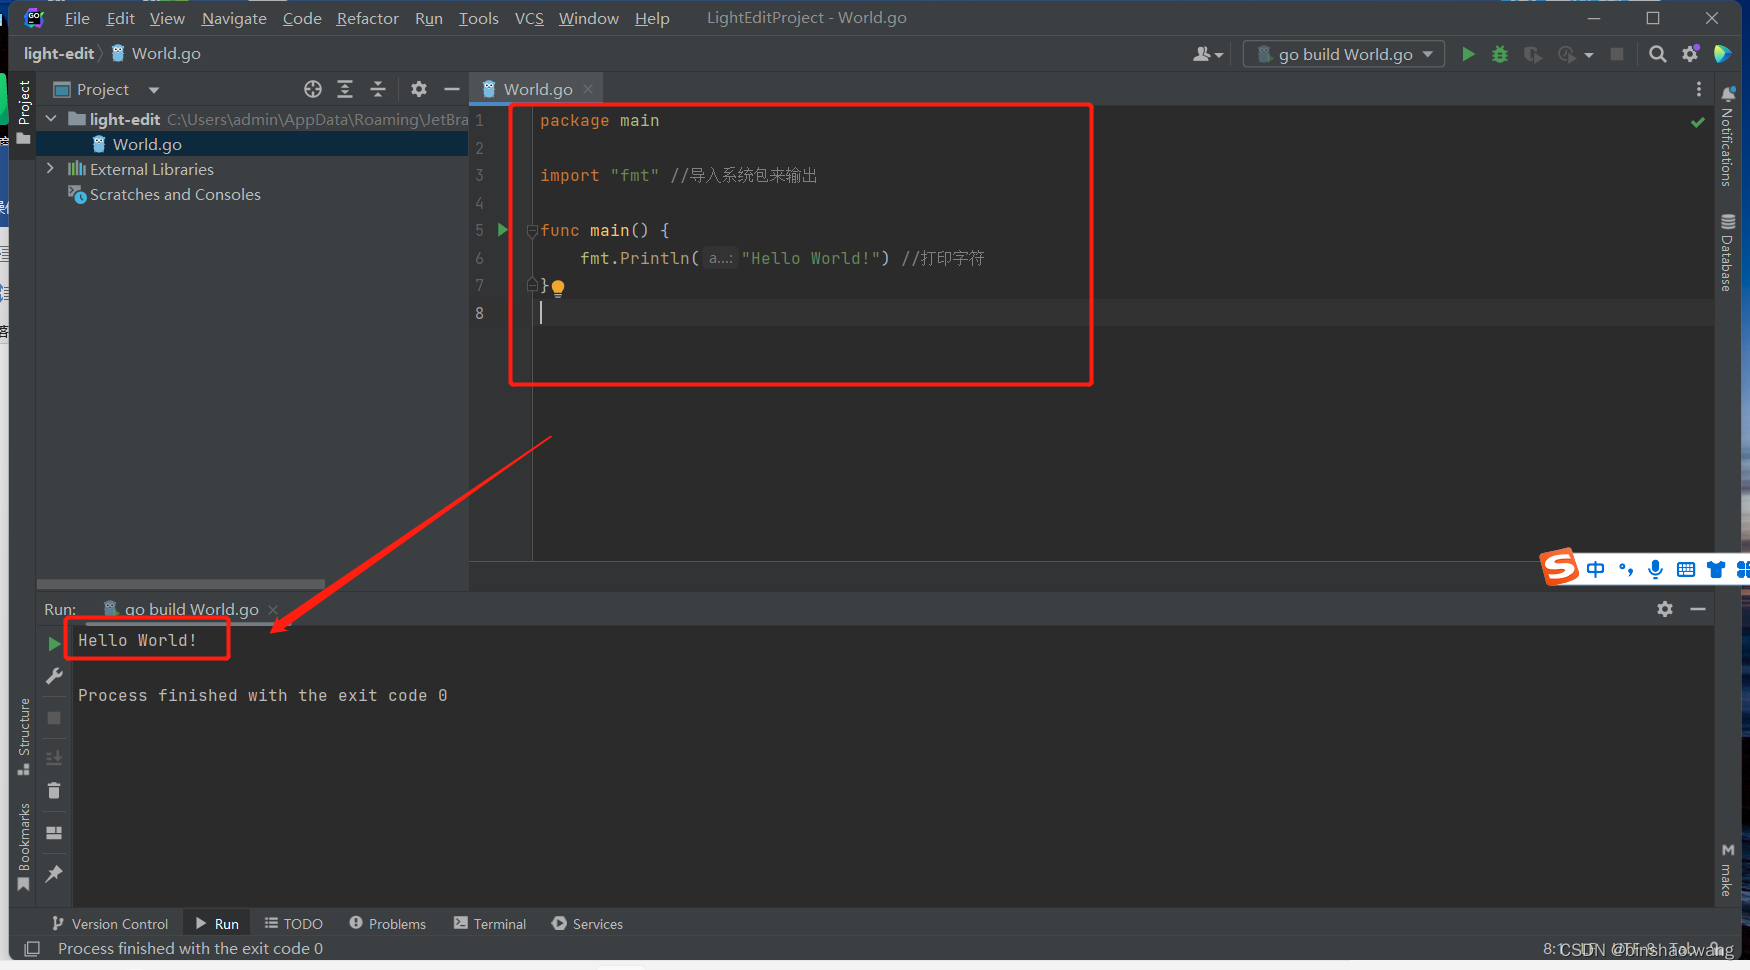The width and height of the screenshot is (1750, 970).
Task: Toggle the Structure side tab
Action: (24, 737)
